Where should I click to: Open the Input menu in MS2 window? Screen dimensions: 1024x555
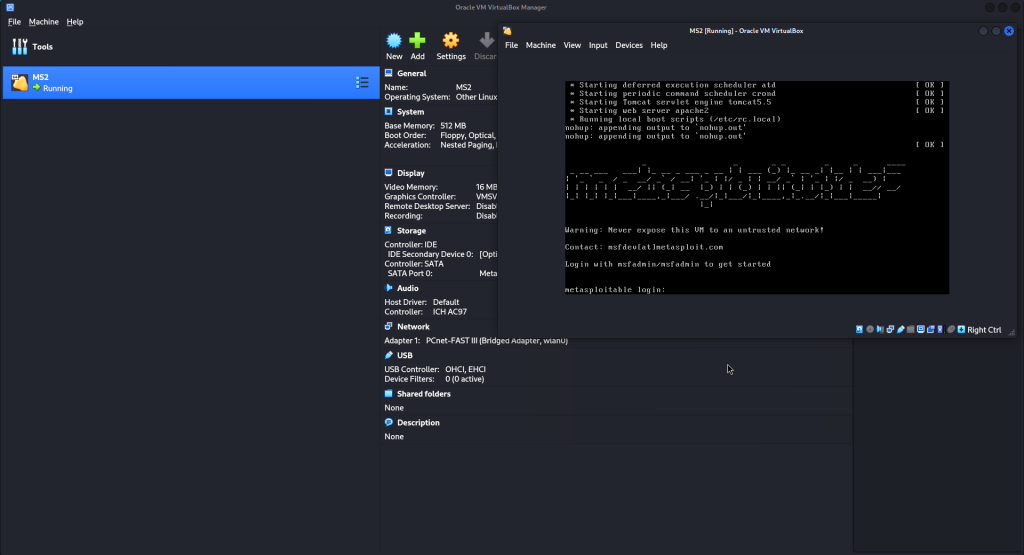pos(598,45)
